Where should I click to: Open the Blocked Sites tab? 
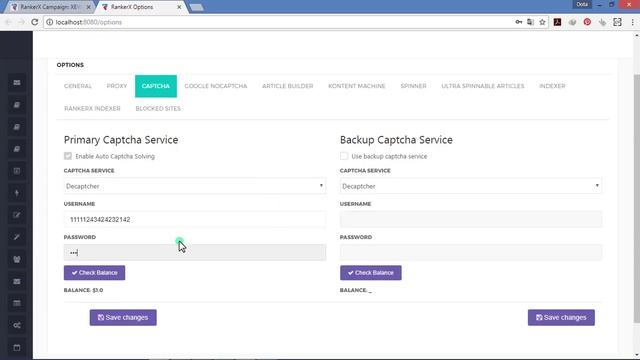point(158,109)
